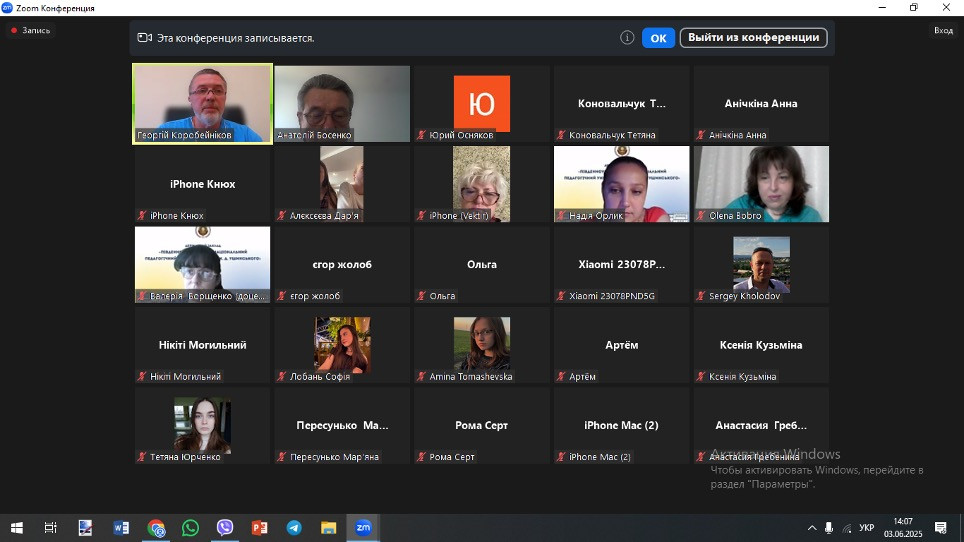Open Google Chrome from the taskbar
Image resolution: width=964 pixels, height=542 pixels.
[x=156, y=527]
